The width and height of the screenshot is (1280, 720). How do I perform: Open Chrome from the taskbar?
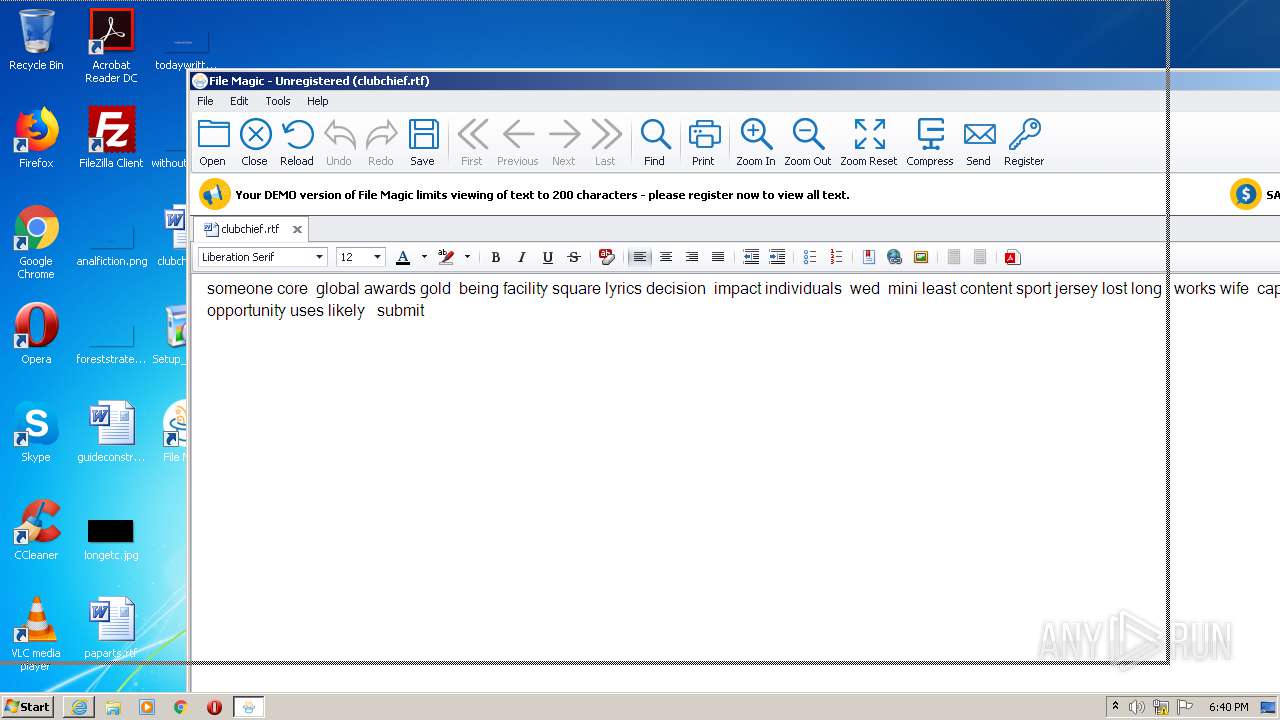click(180, 707)
